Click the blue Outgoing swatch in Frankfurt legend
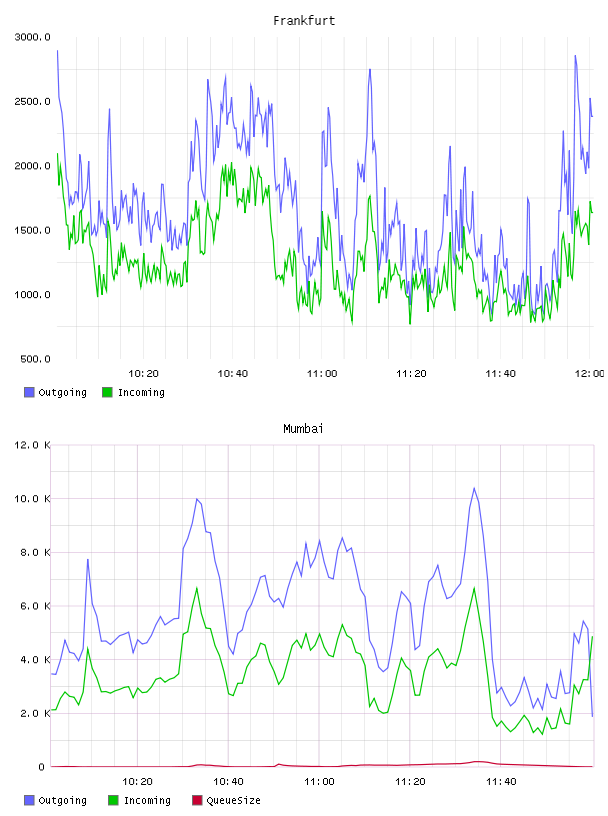 point(29,392)
